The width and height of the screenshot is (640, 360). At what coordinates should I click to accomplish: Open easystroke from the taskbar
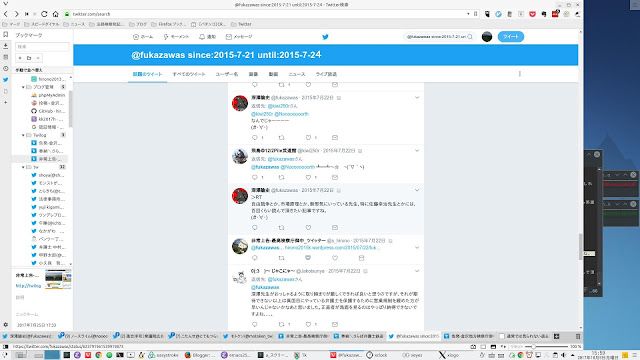164,355
